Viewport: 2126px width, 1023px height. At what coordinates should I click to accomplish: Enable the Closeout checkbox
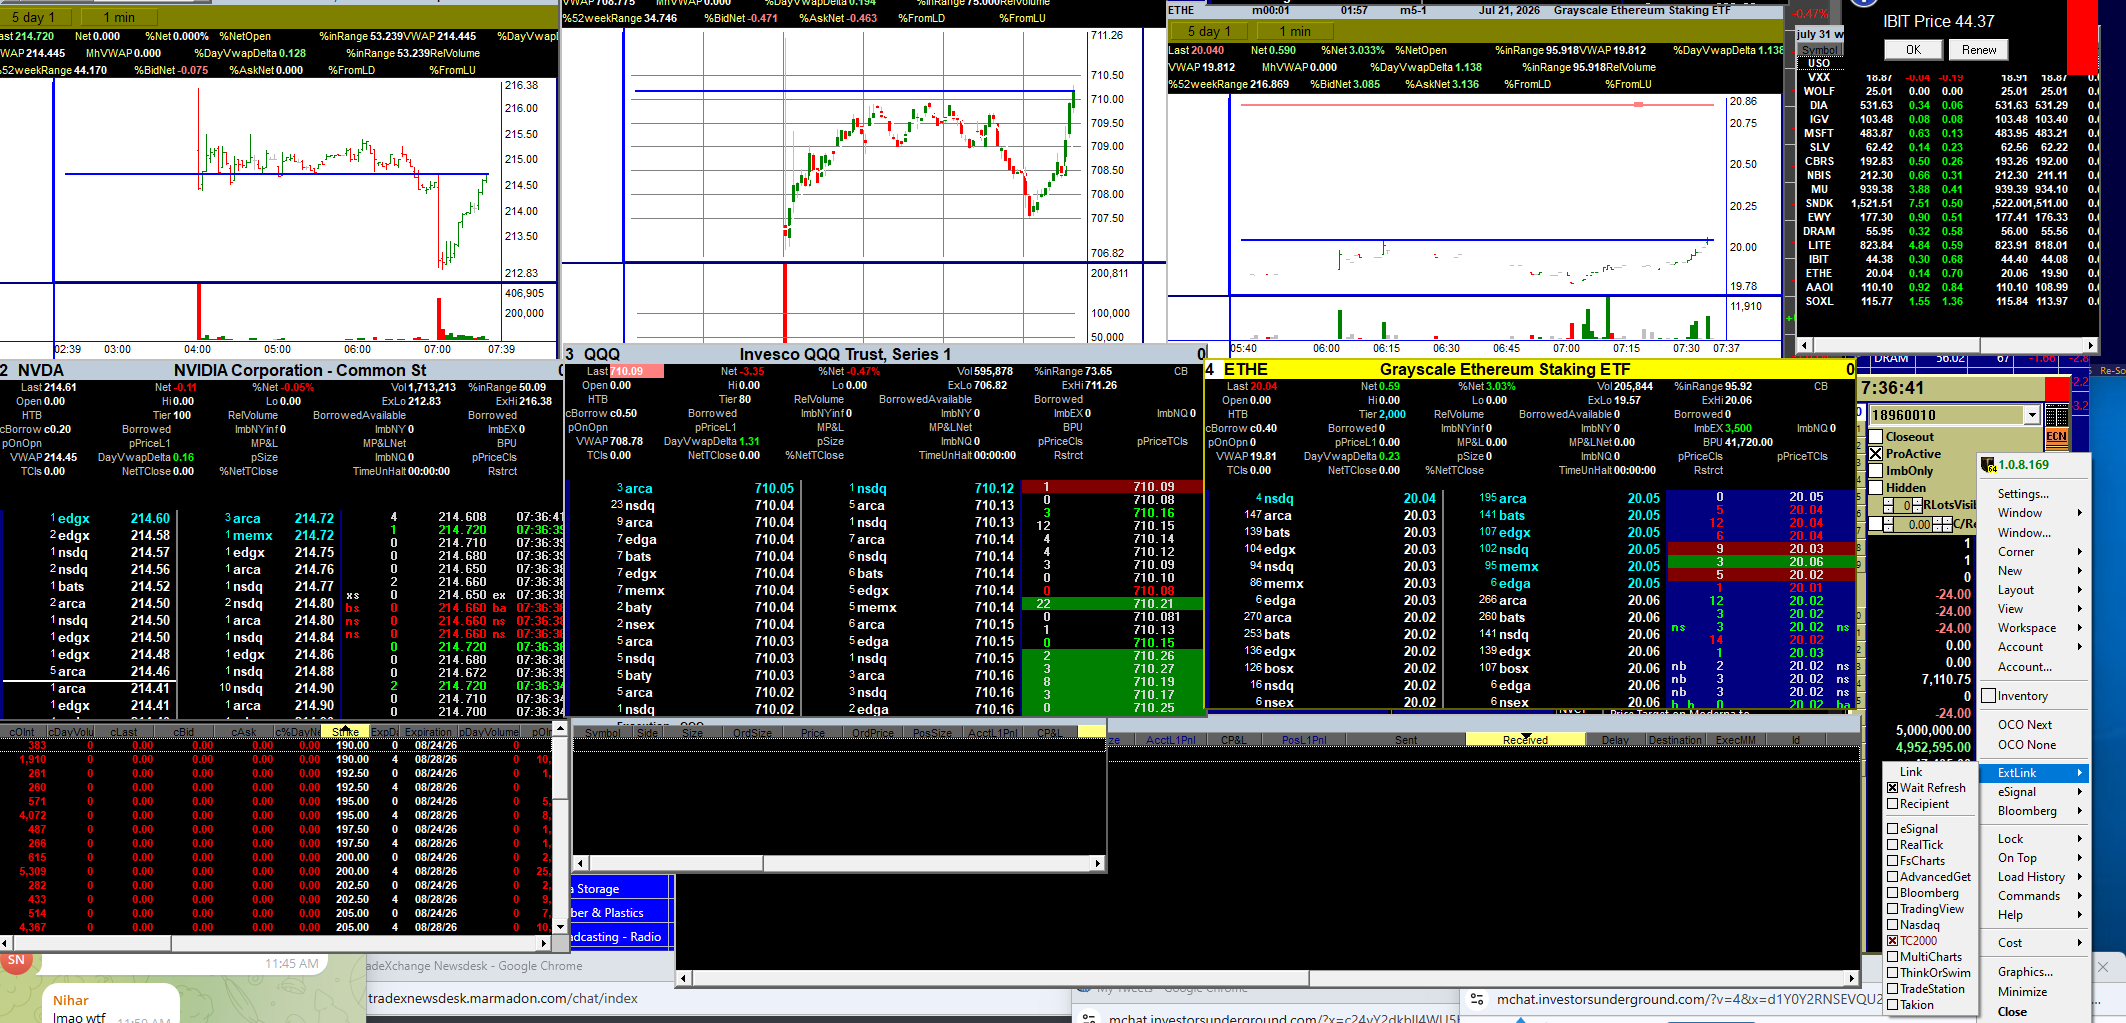[1876, 437]
